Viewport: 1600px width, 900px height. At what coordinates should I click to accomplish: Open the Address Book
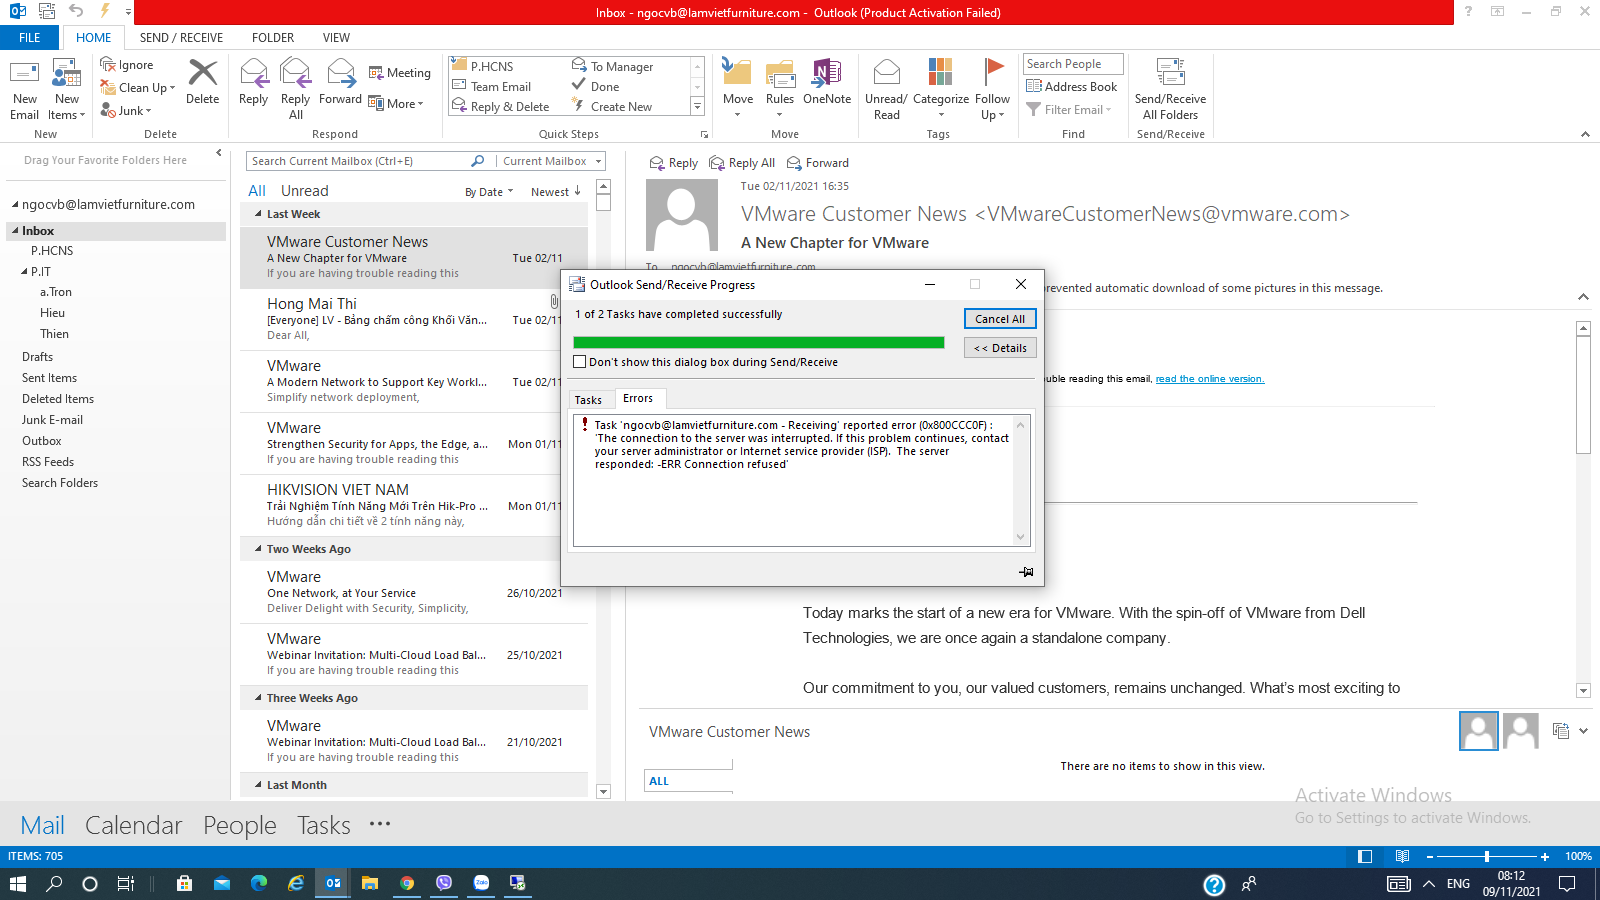(1072, 87)
